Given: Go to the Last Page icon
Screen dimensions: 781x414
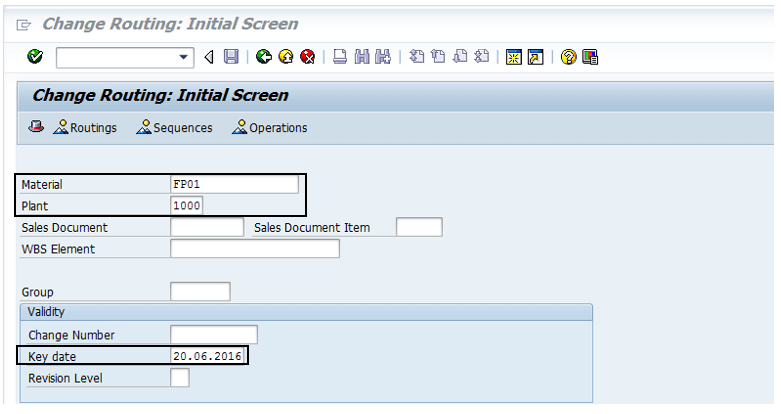Looking at the screenshot, I should point(482,57).
